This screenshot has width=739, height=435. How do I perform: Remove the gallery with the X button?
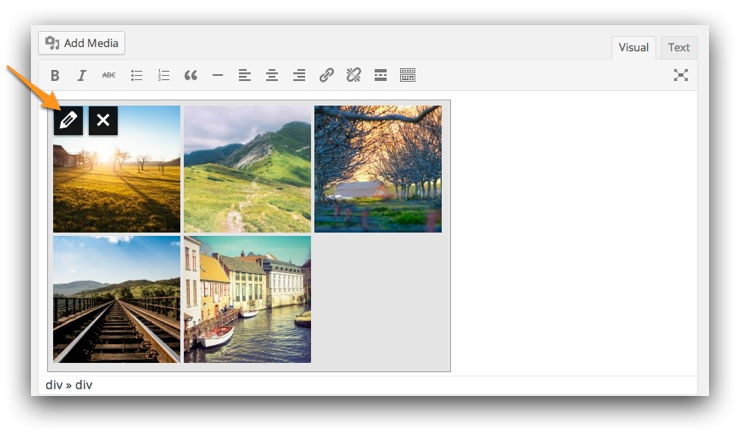(103, 121)
